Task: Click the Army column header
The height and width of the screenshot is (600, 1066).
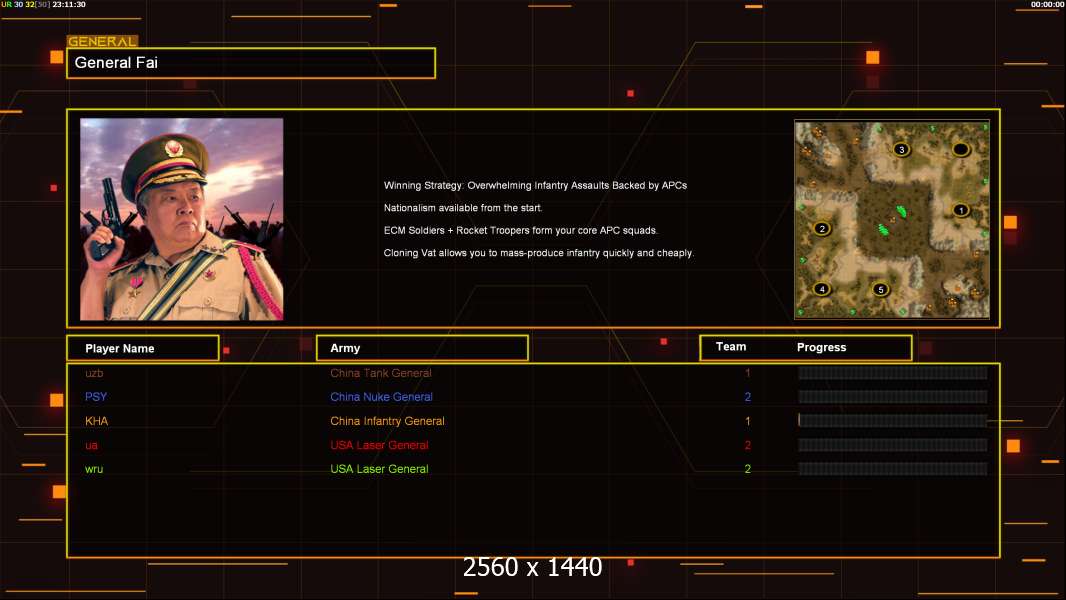Action: tap(422, 348)
